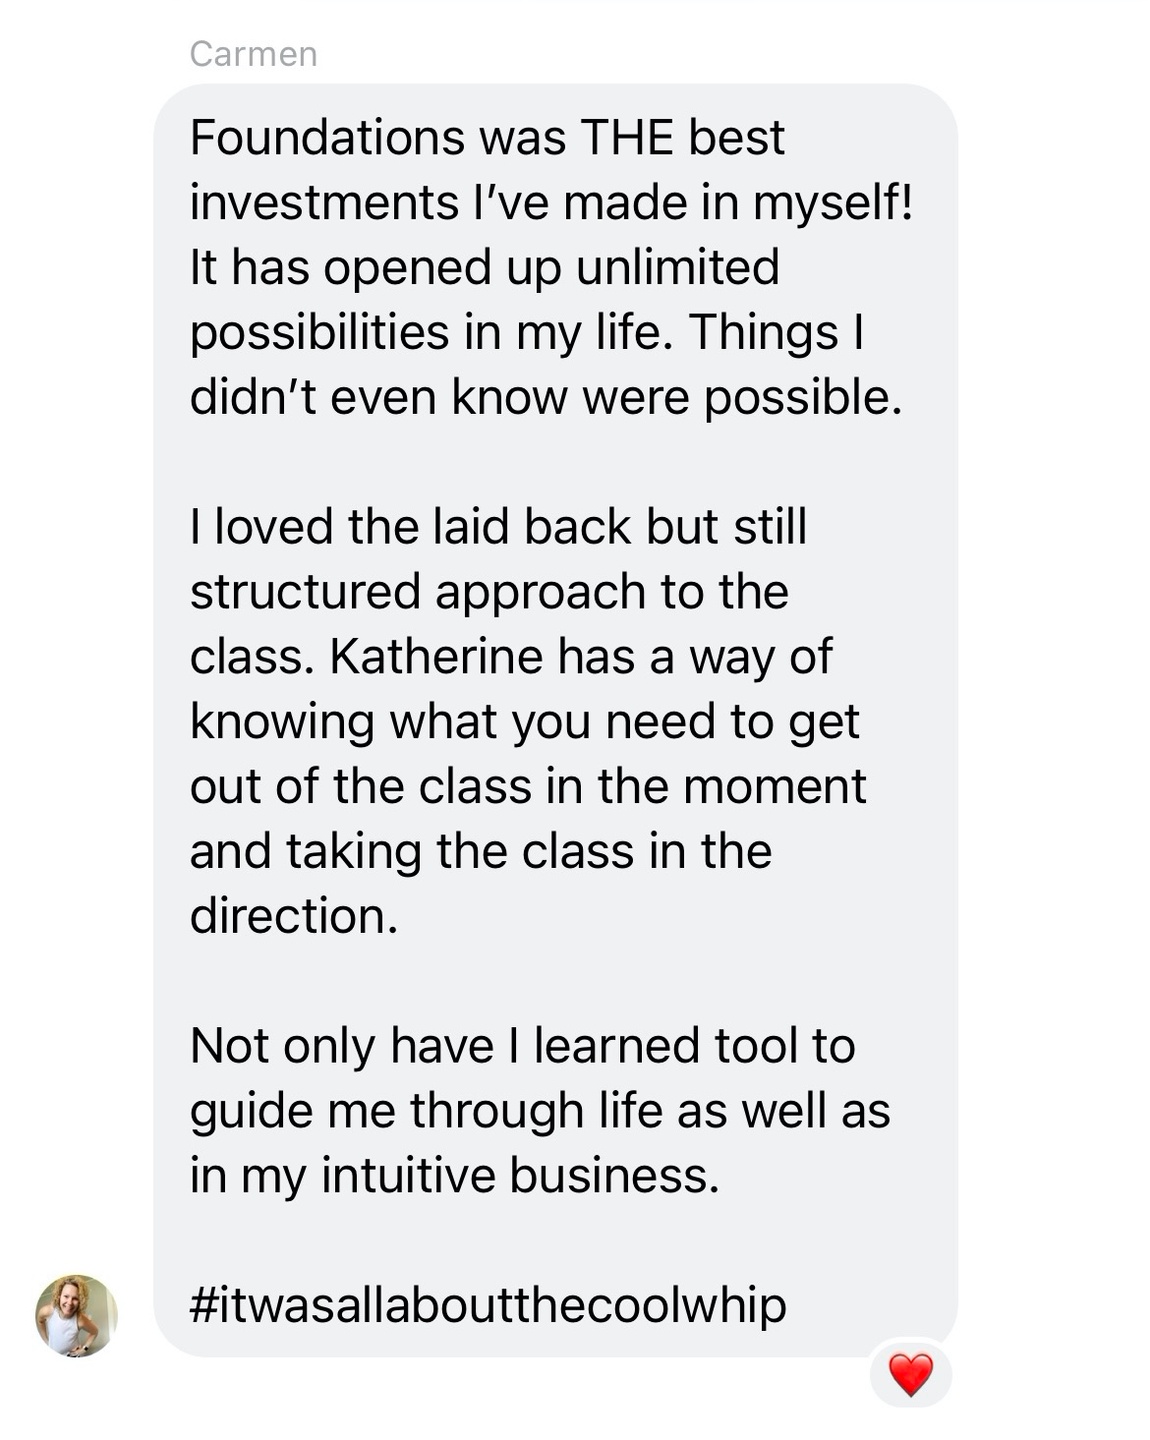Click the word "moment" in the message
The height and width of the screenshot is (1440, 1150).
[774, 787]
